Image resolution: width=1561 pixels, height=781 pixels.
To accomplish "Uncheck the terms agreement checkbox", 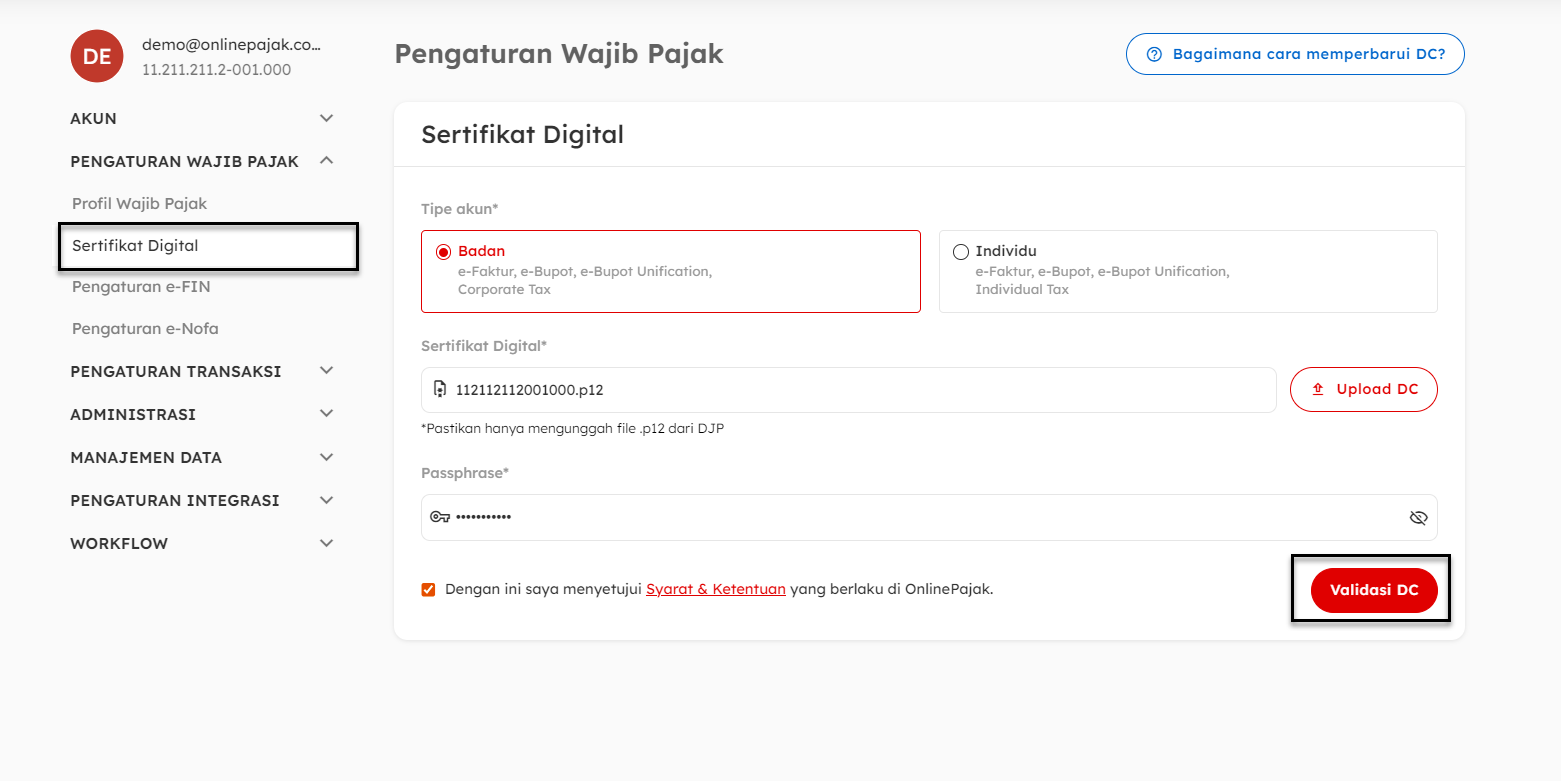I will click(x=429, y=590).
